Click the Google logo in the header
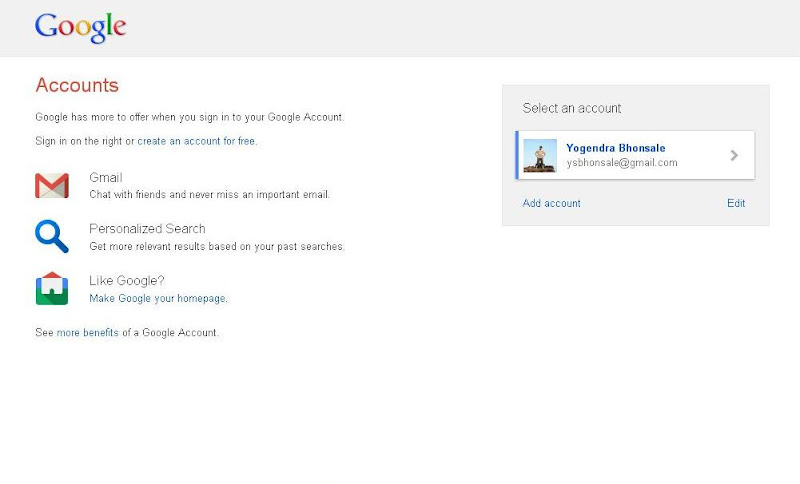The height and width of the screenshot is (484, 800). (80, 27)
